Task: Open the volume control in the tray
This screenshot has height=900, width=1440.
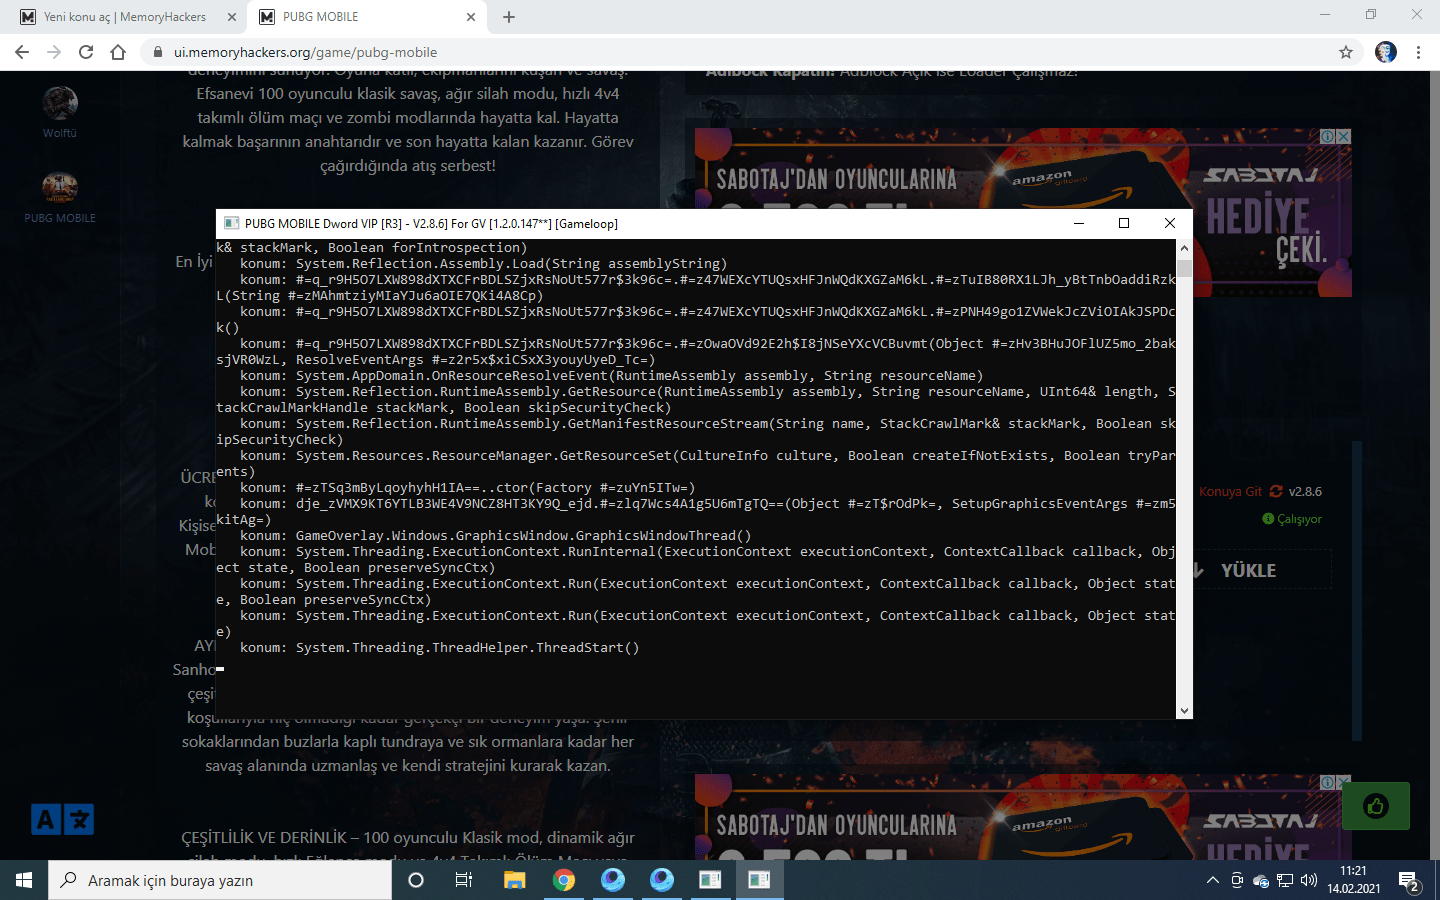Action: [1309, 880]
